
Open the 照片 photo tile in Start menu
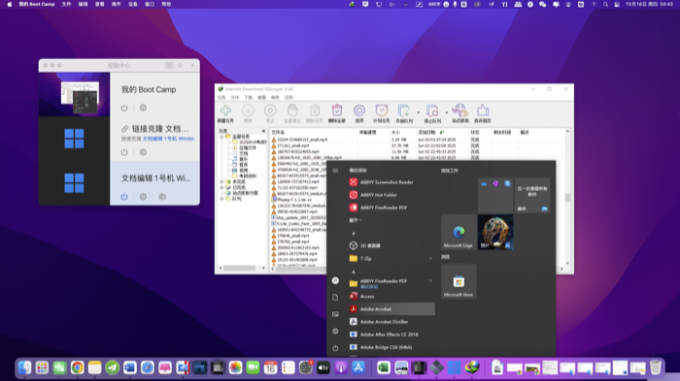pos(495,232)
